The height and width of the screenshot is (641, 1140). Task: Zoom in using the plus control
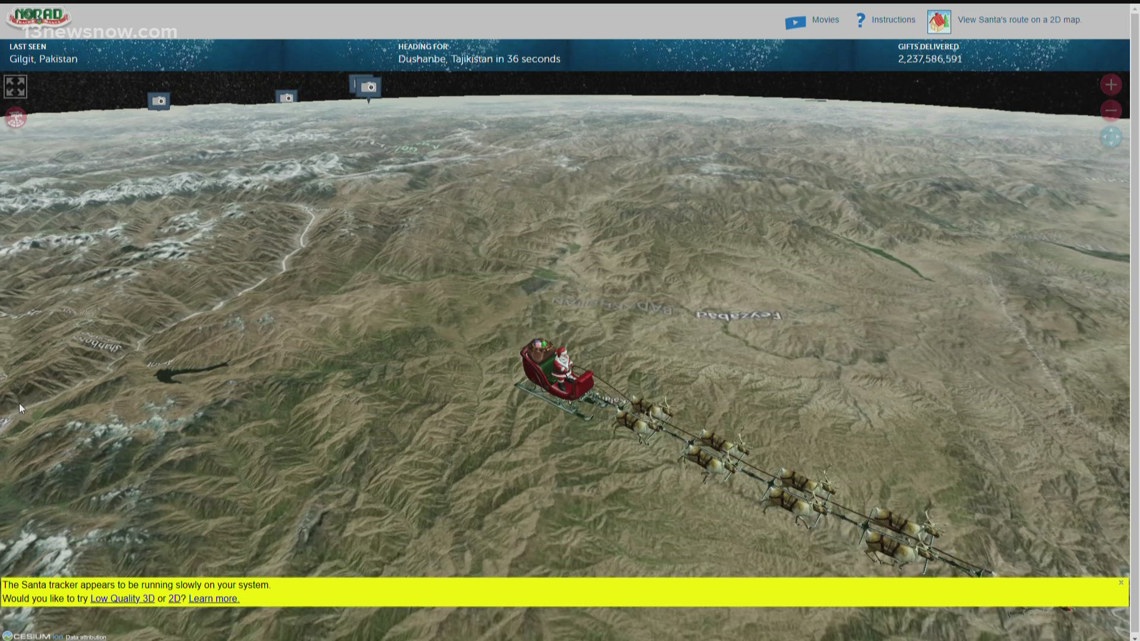pyautogui.click(x=1111, y=84)
